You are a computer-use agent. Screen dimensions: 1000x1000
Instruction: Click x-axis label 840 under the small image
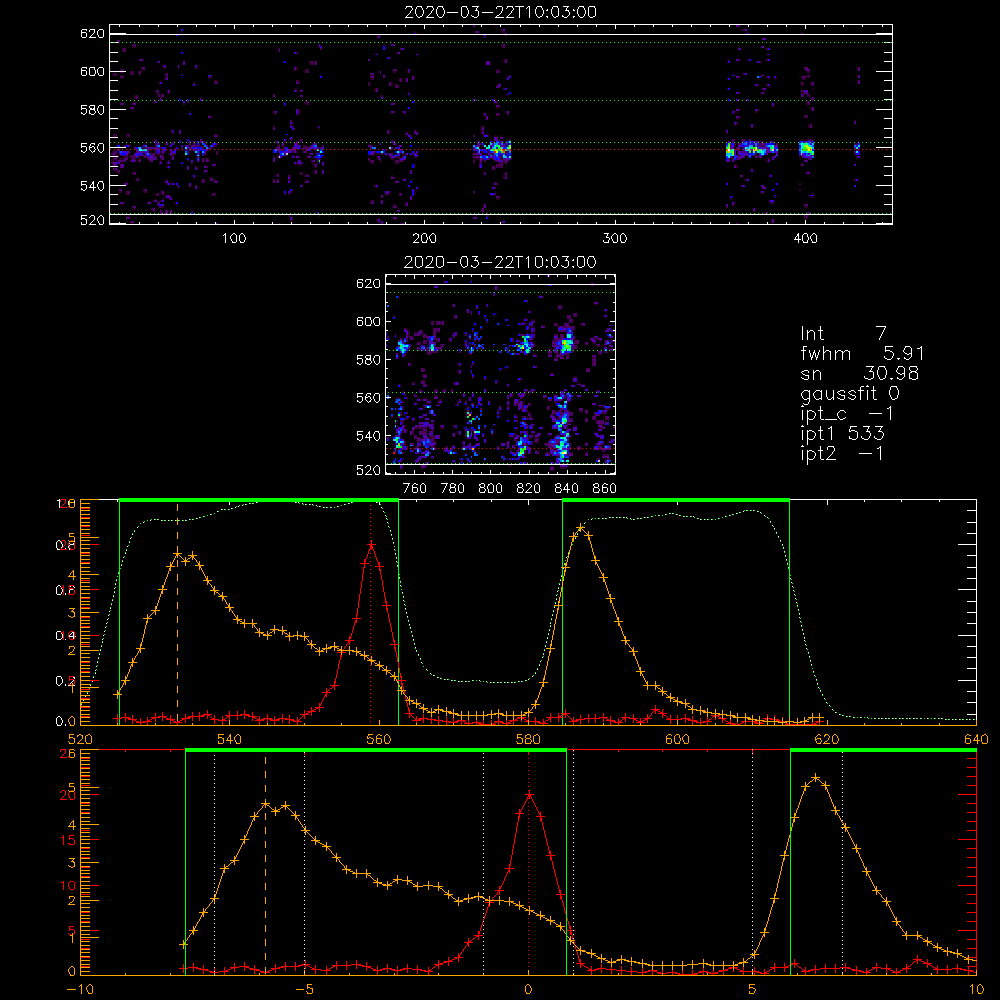pos(566,489)
